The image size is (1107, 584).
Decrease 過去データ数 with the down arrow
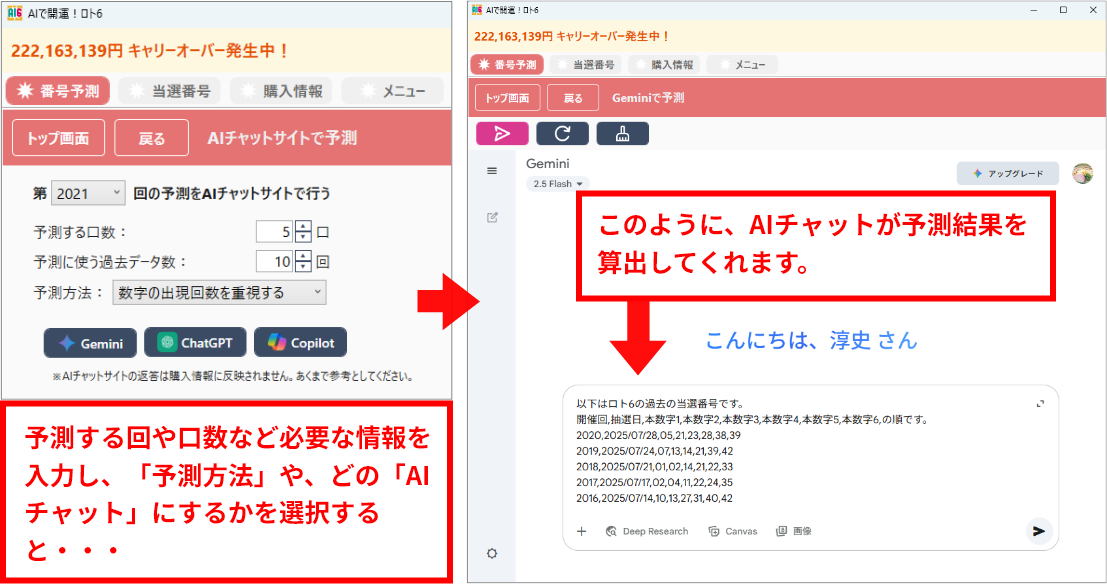pyautogui.click(x=304, y=267)
